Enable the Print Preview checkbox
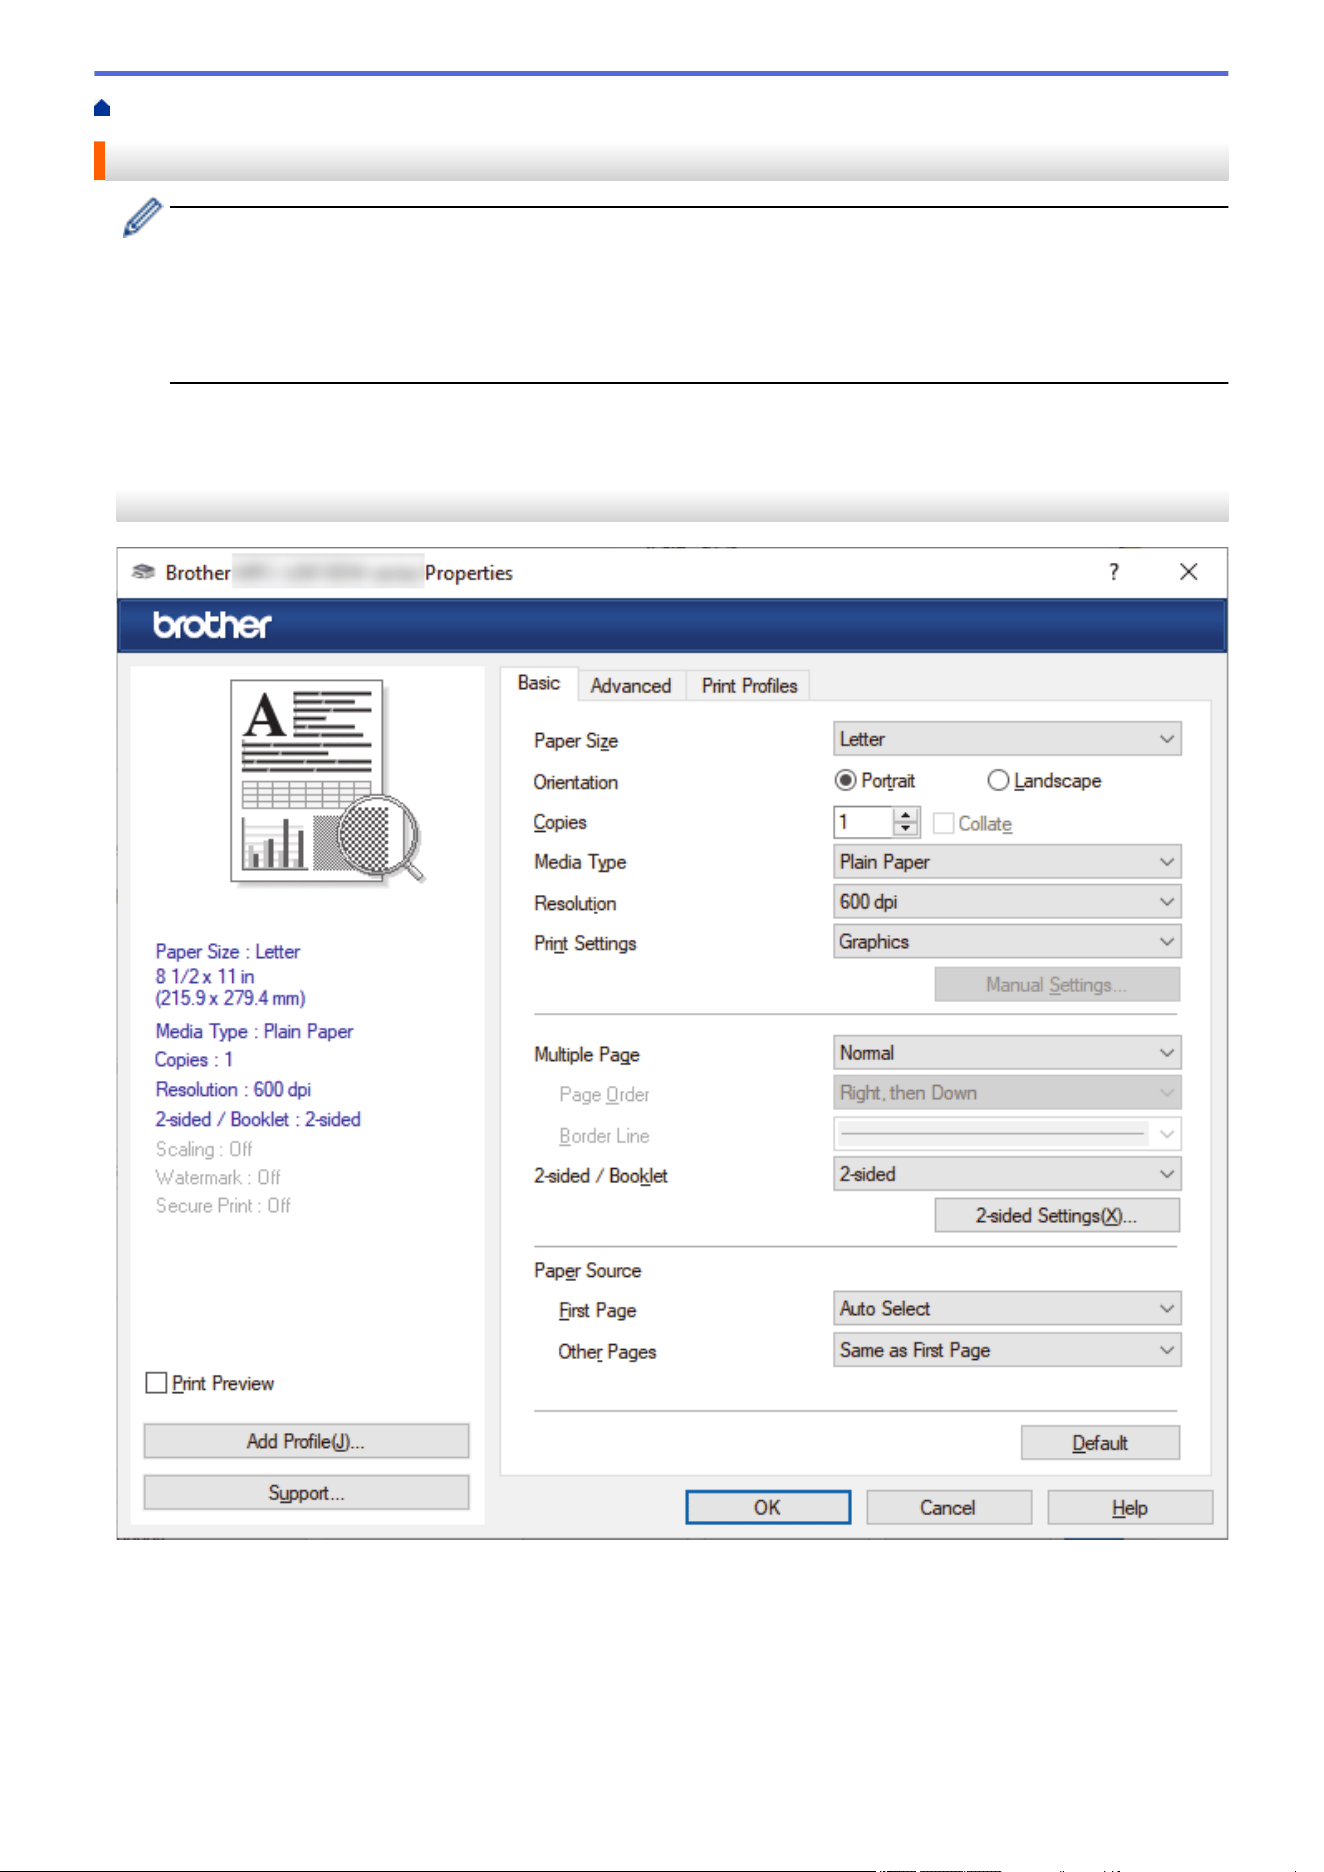The height and width of the screenshot is (1872, 1324). (x=156, y=1383)
